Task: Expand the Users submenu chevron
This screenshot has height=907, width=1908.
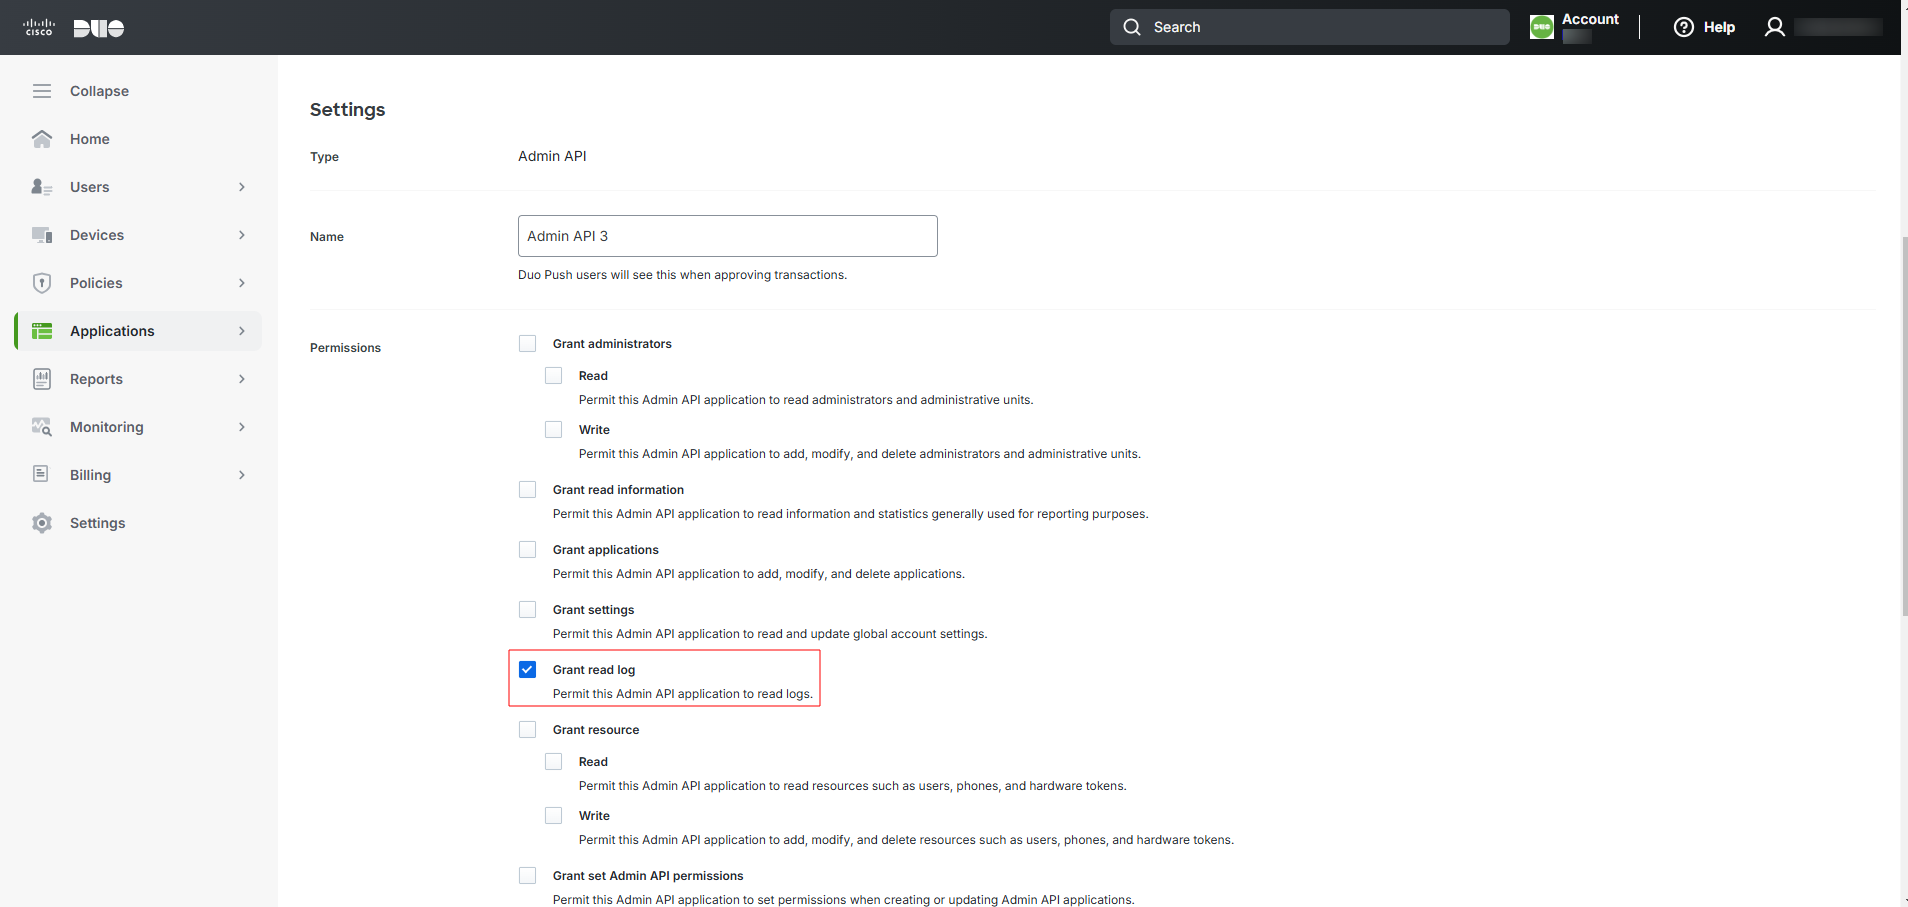Action: click(x=242, y=187)
